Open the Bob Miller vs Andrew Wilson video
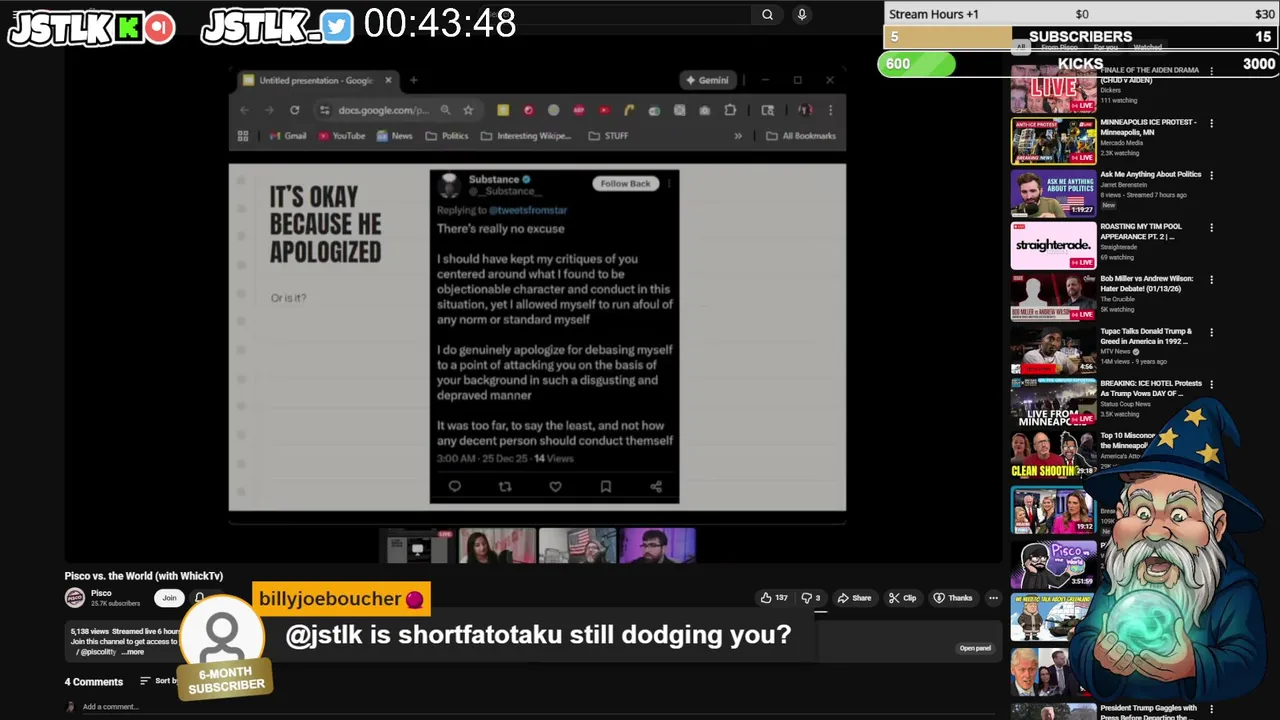Viewport: 1280px width, 720px height. tap(1053, 298)
